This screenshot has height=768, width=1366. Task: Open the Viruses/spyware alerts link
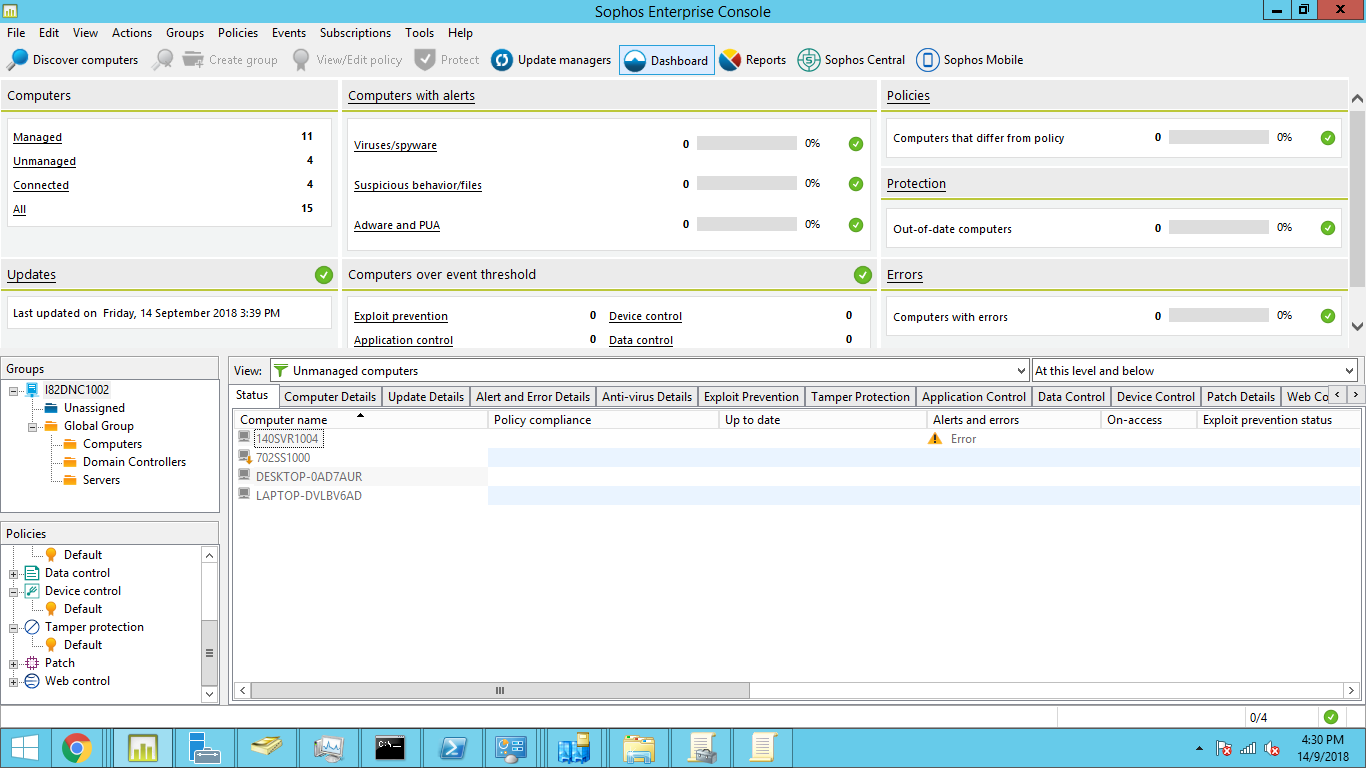tap(395, 146)
